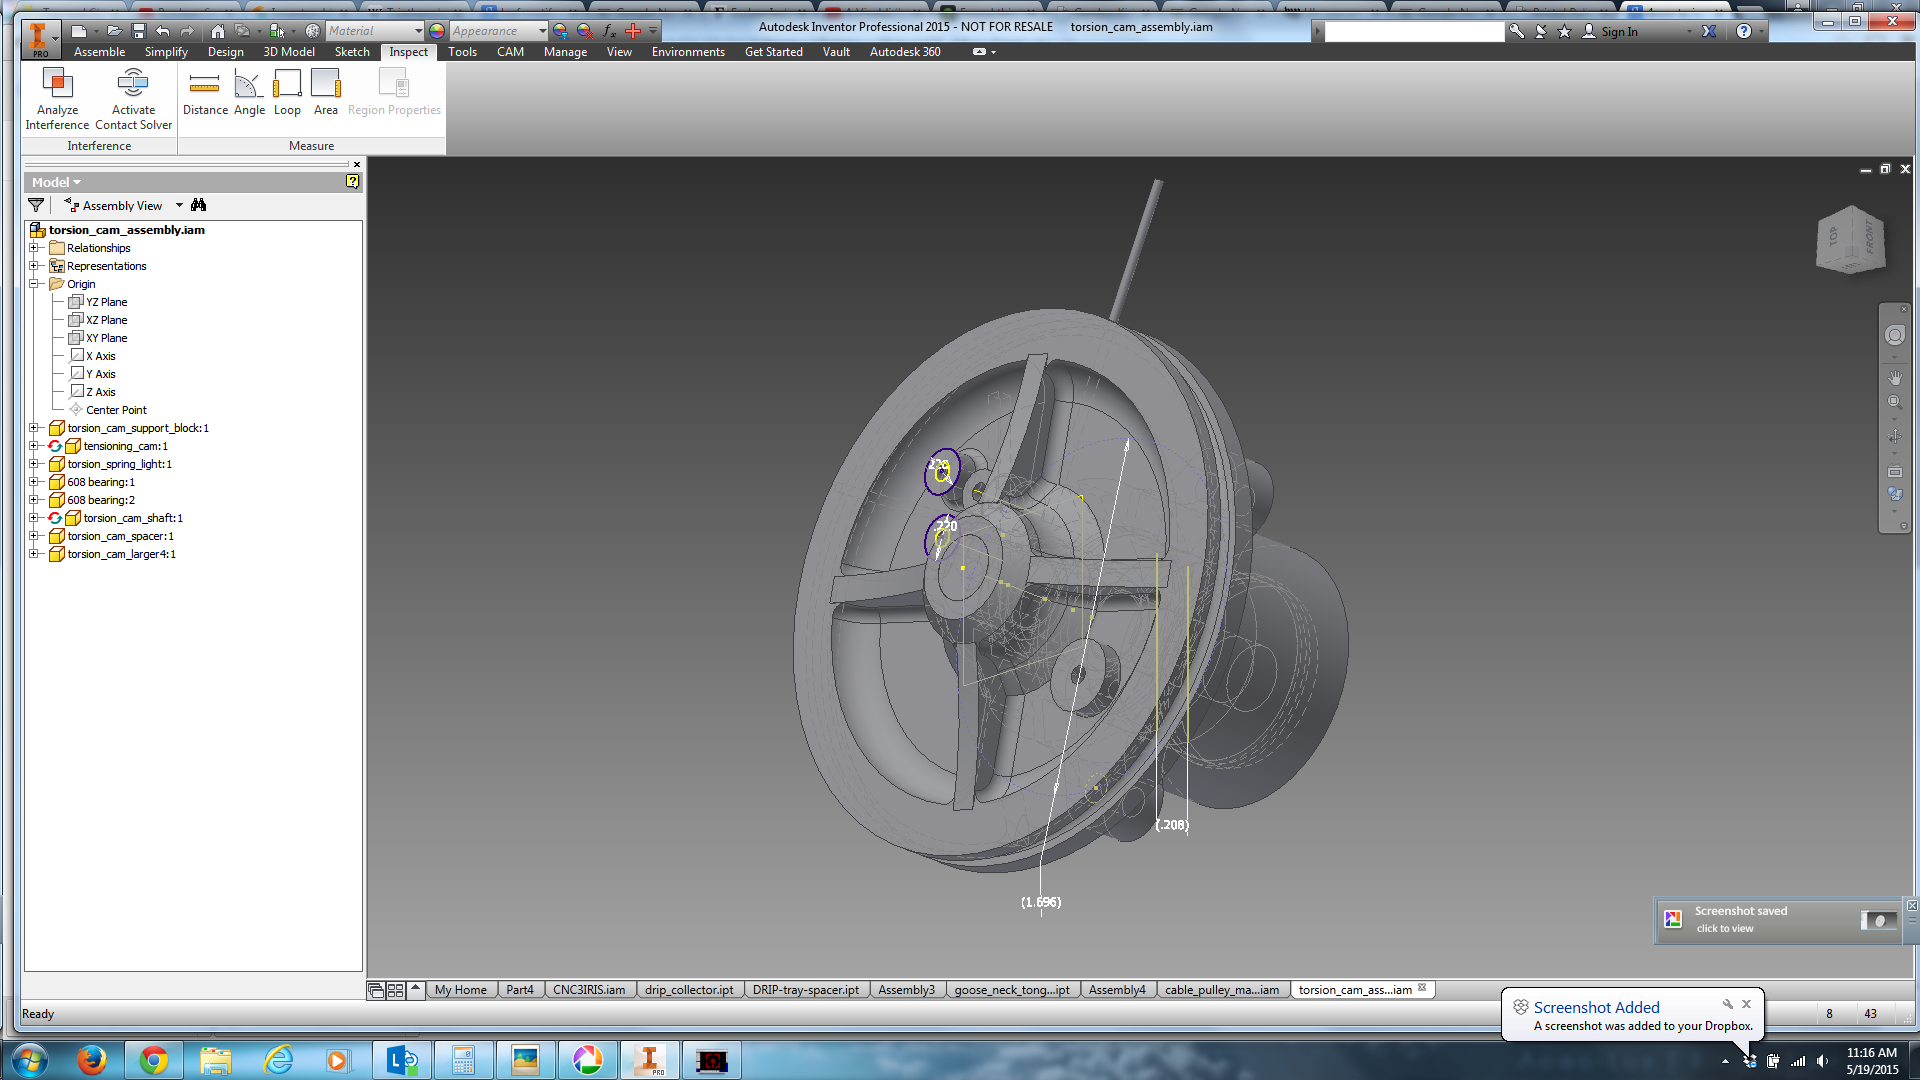Click the red plus icon in quick access
Viewport: 1920px width, 1080px height.
[x=633, y=31]
